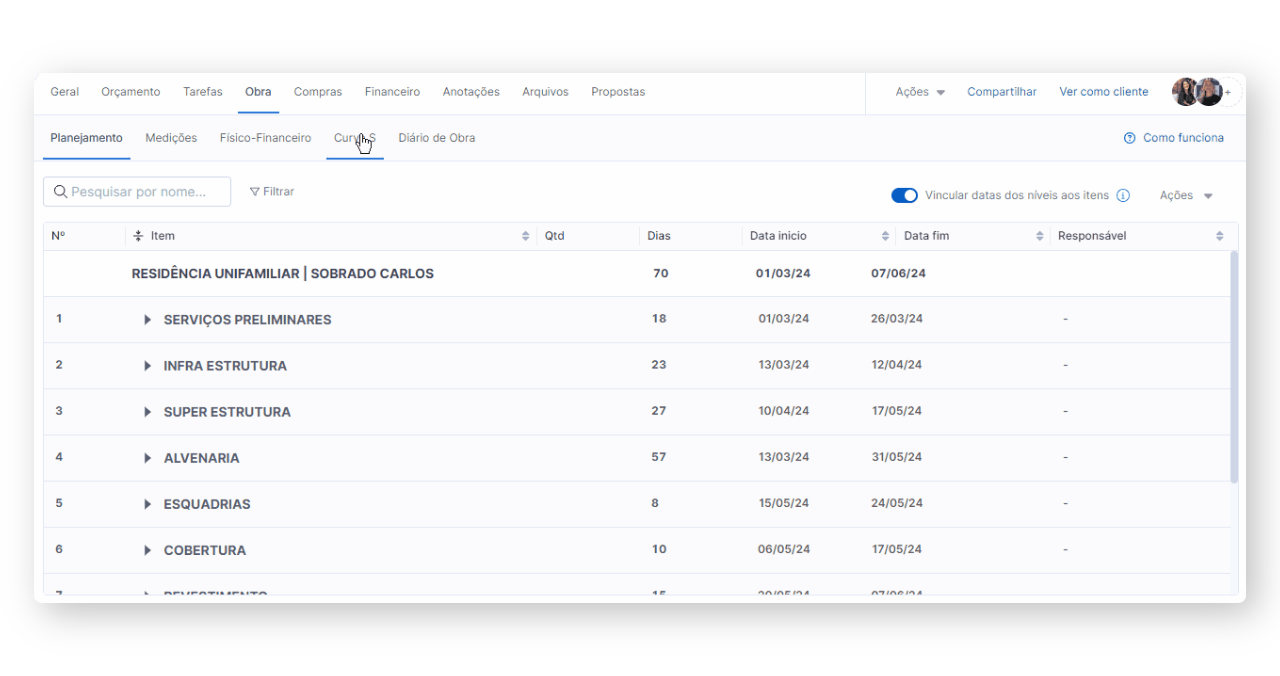Click start date 10/04/24 of SUPER ESTRUTURA

point(784,411)
